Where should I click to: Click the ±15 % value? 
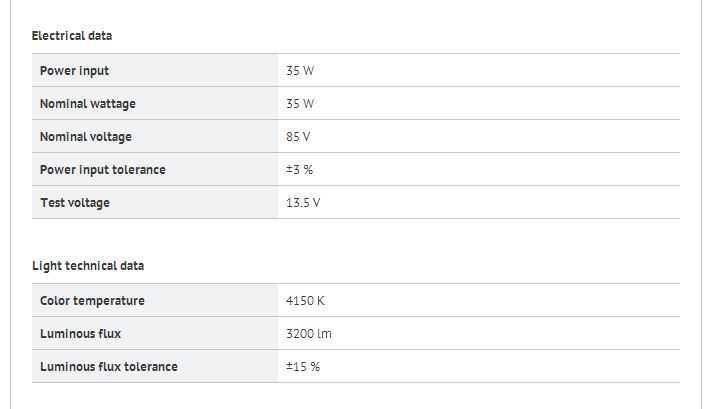coord(303,367)
